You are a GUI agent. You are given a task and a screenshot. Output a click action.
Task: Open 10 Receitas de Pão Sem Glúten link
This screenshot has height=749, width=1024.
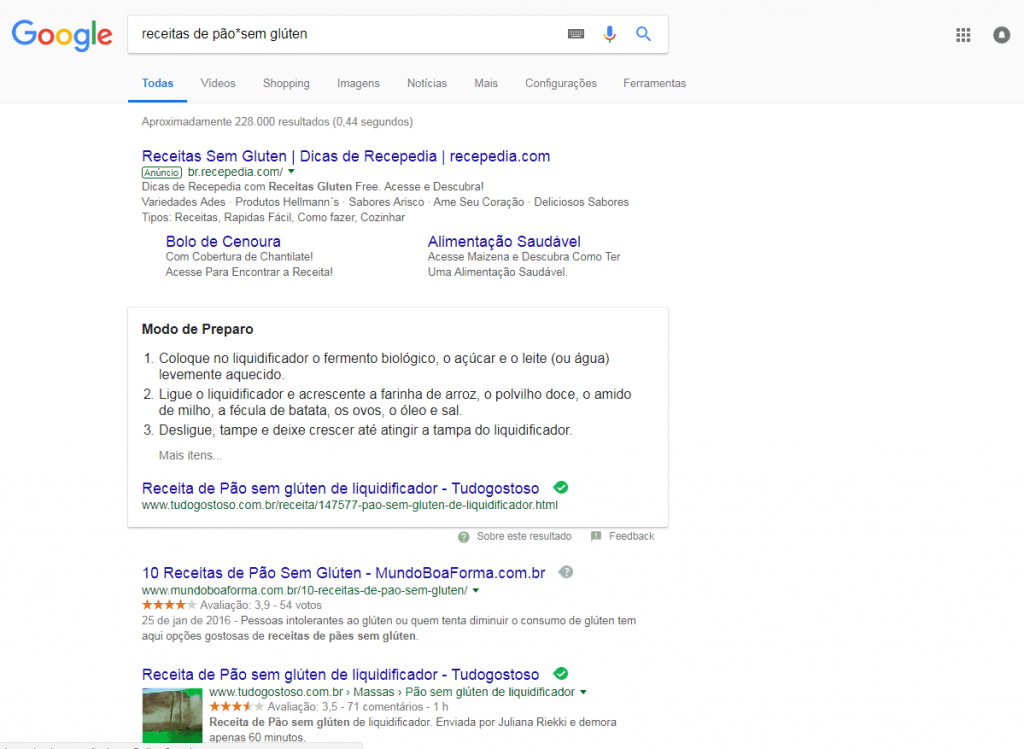344,573
